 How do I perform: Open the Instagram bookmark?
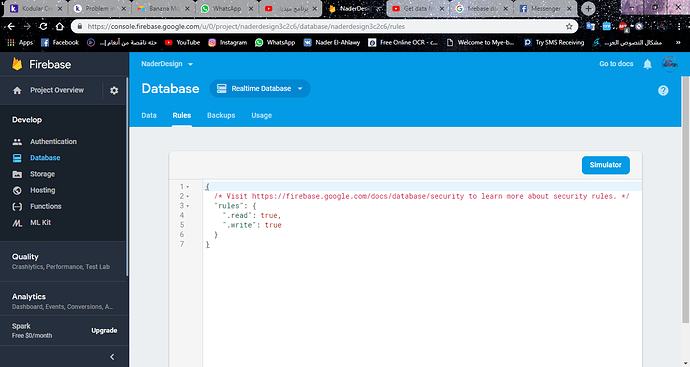click(x=228, y=42)
